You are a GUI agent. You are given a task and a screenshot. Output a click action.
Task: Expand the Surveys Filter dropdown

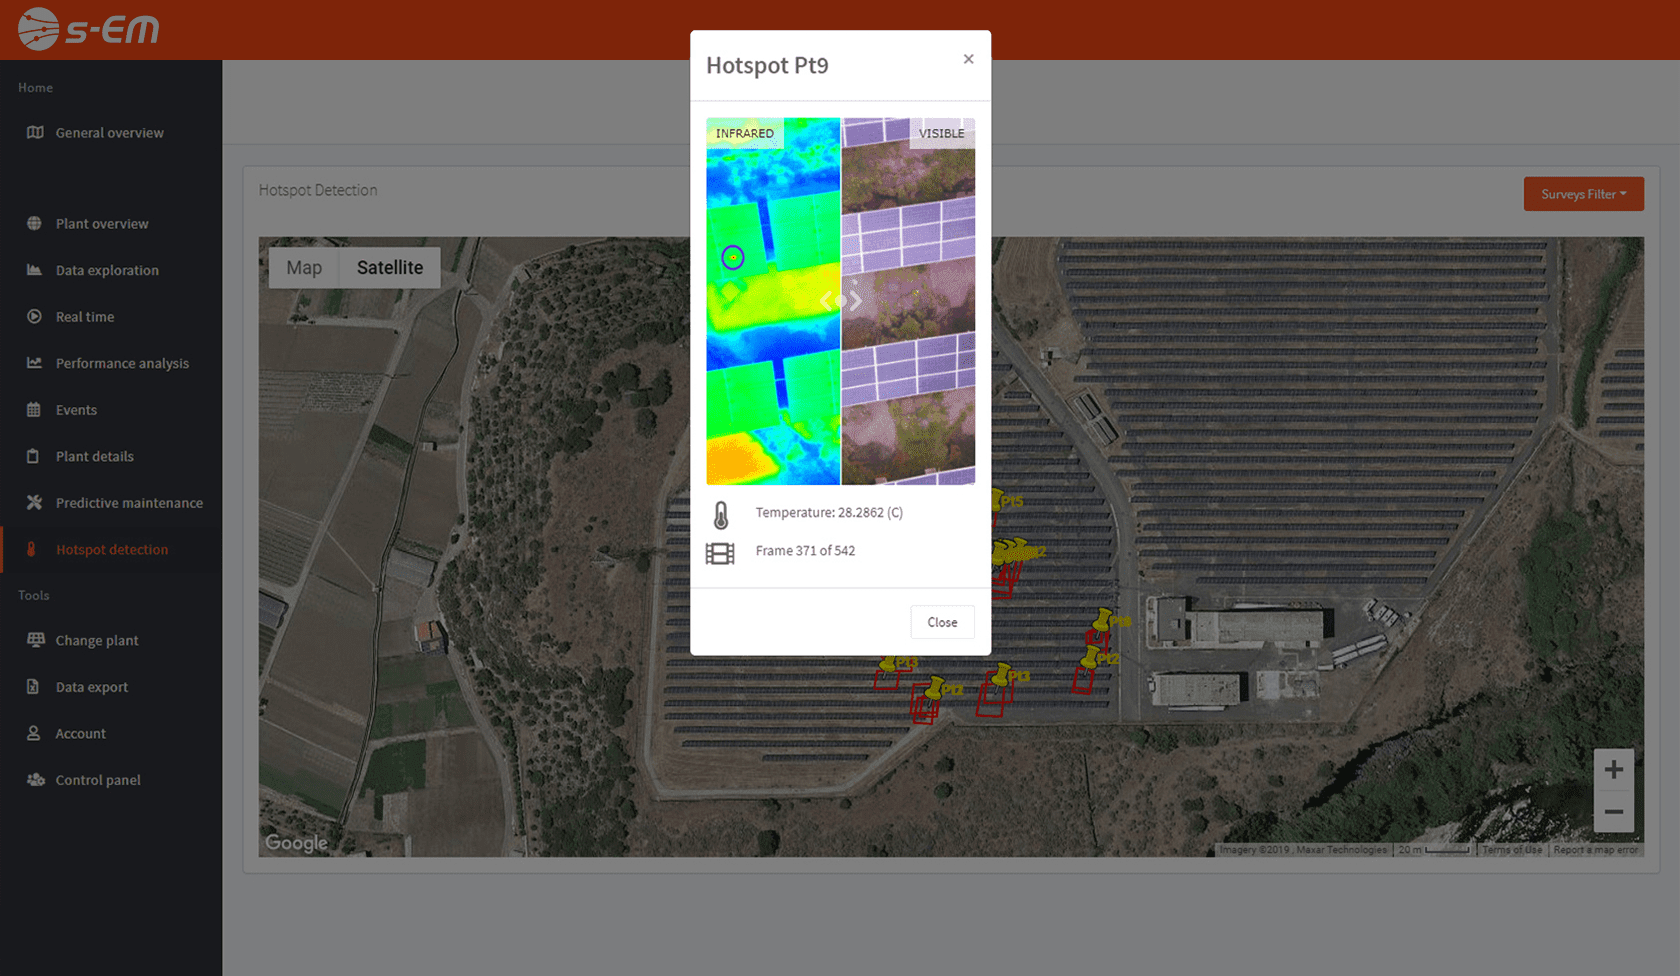[x=1583, y=194]
